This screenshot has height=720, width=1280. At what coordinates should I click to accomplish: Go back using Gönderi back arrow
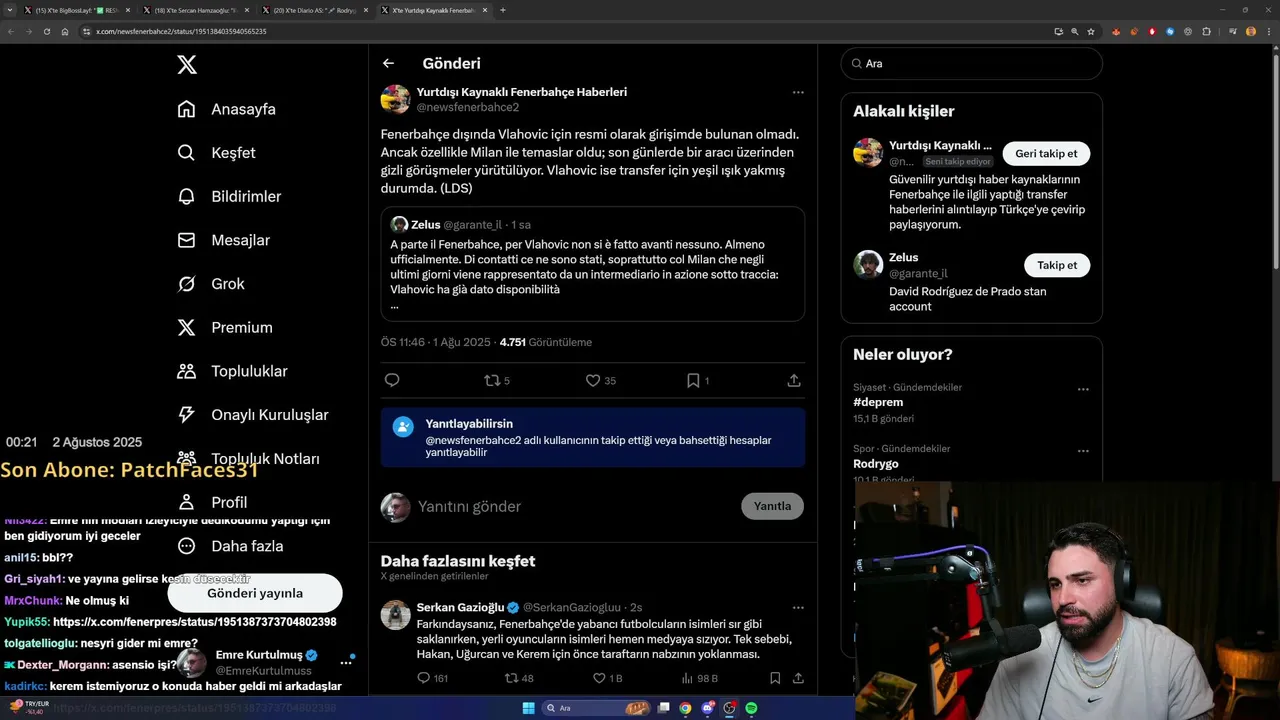click(x=388, y=63)
